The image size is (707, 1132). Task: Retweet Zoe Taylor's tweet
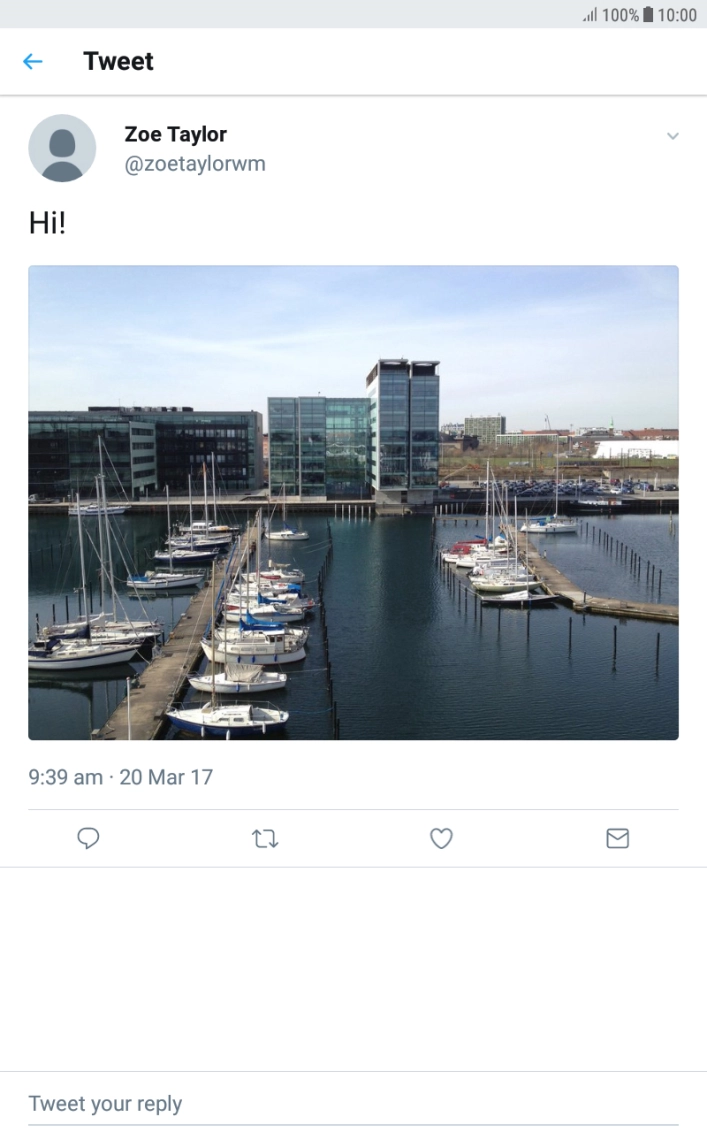[265, 838]
